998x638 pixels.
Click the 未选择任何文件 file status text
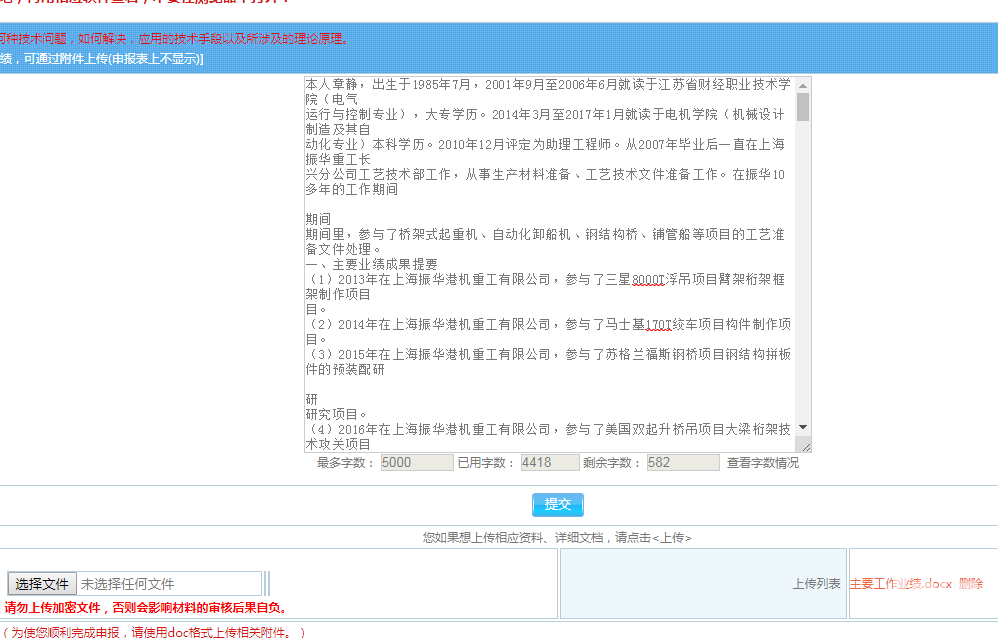click(x=127, y=584)
